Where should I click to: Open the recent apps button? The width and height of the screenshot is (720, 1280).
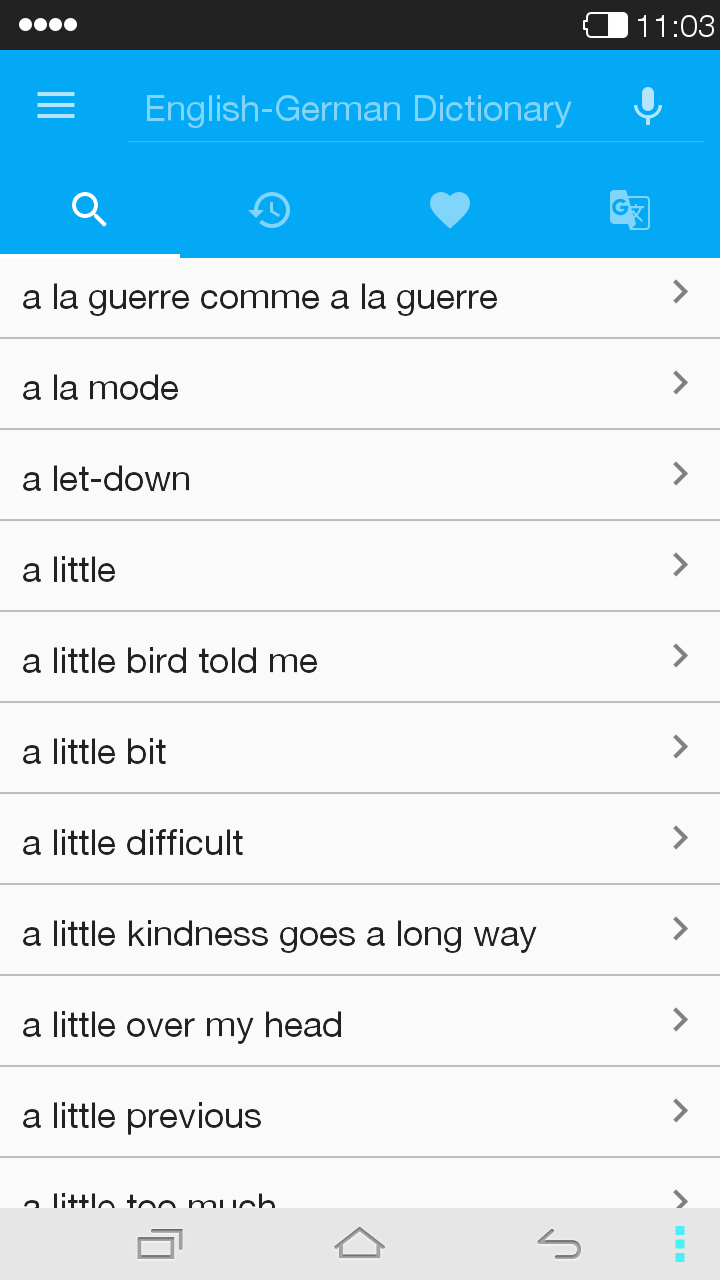click(160, 1243)
